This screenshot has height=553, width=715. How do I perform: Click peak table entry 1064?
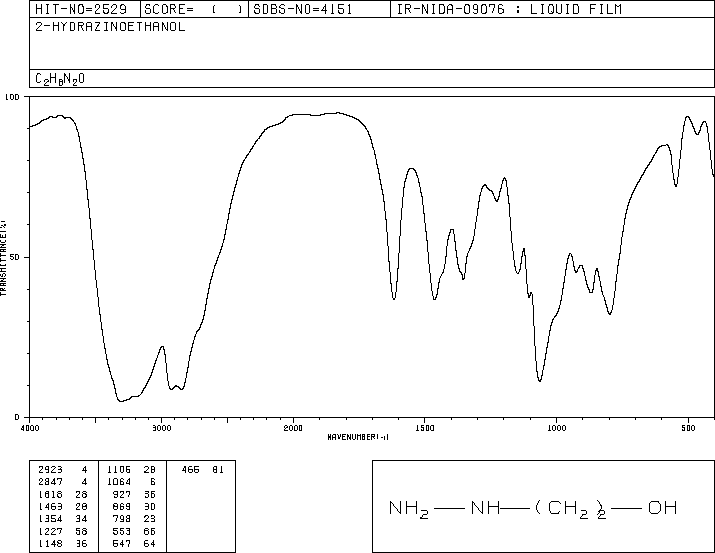pyautogui.click(x=119, y=482)
